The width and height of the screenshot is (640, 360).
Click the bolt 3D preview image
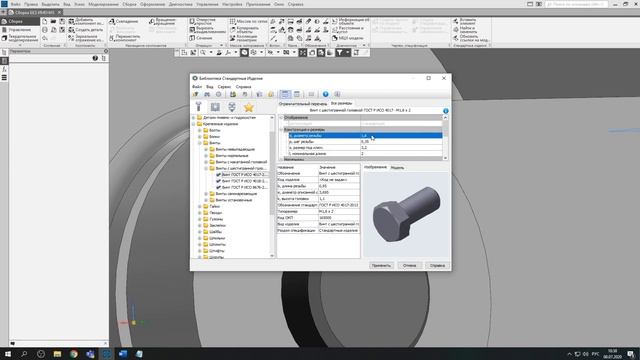pos(407,215)
